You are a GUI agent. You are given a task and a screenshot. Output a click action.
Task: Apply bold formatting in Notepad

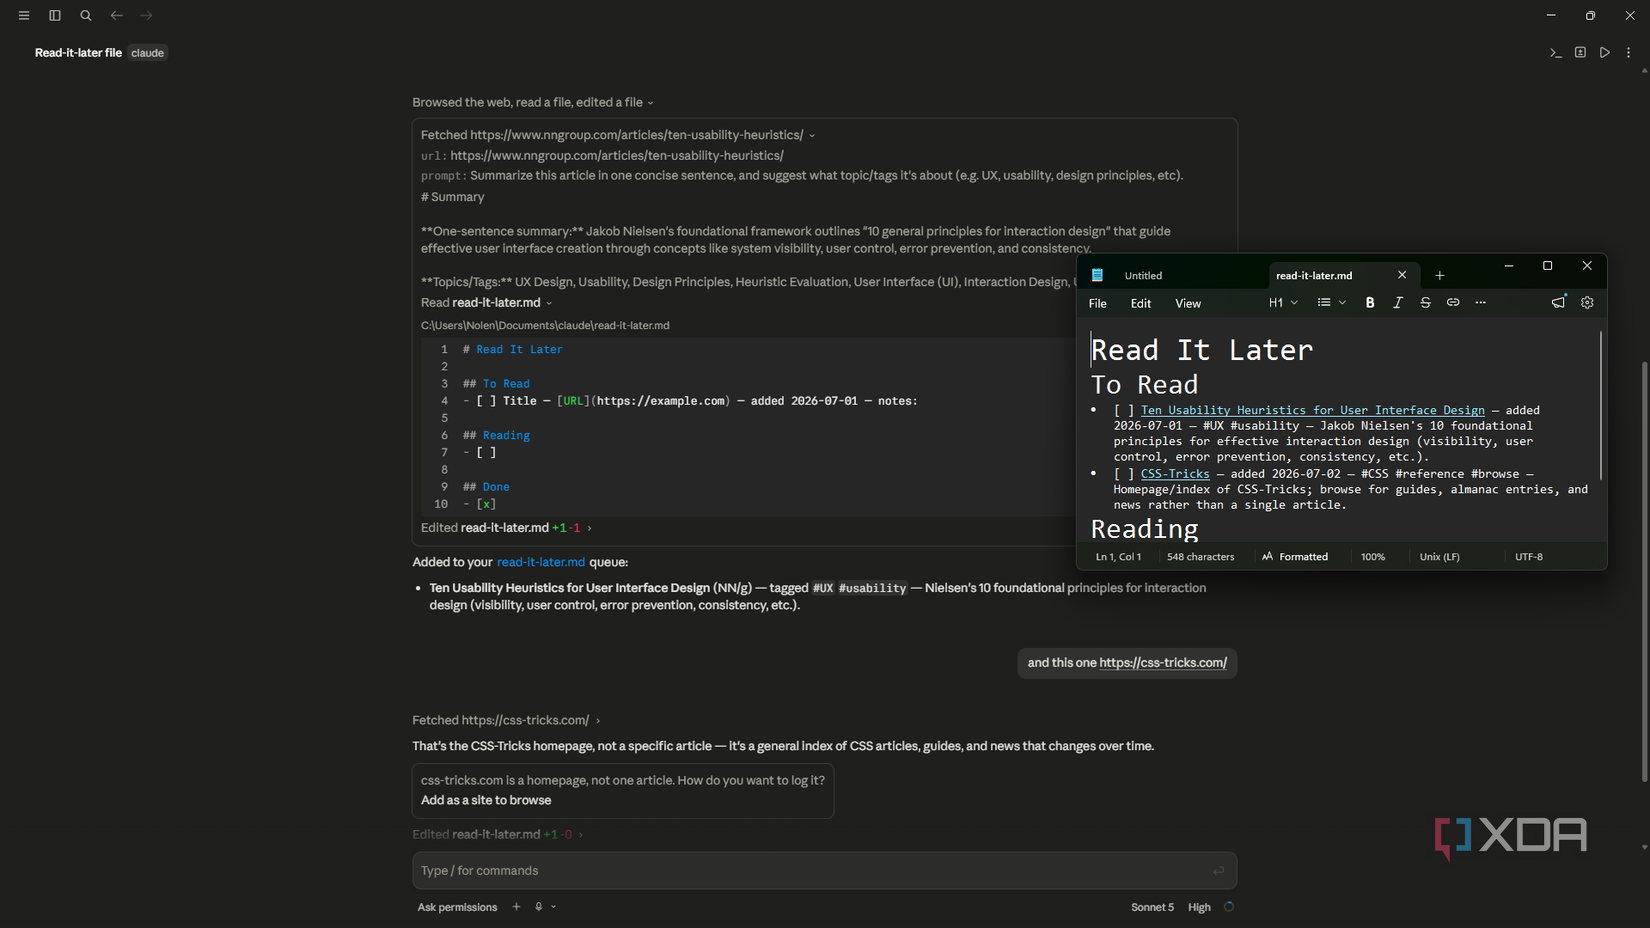coord(1370,303)
